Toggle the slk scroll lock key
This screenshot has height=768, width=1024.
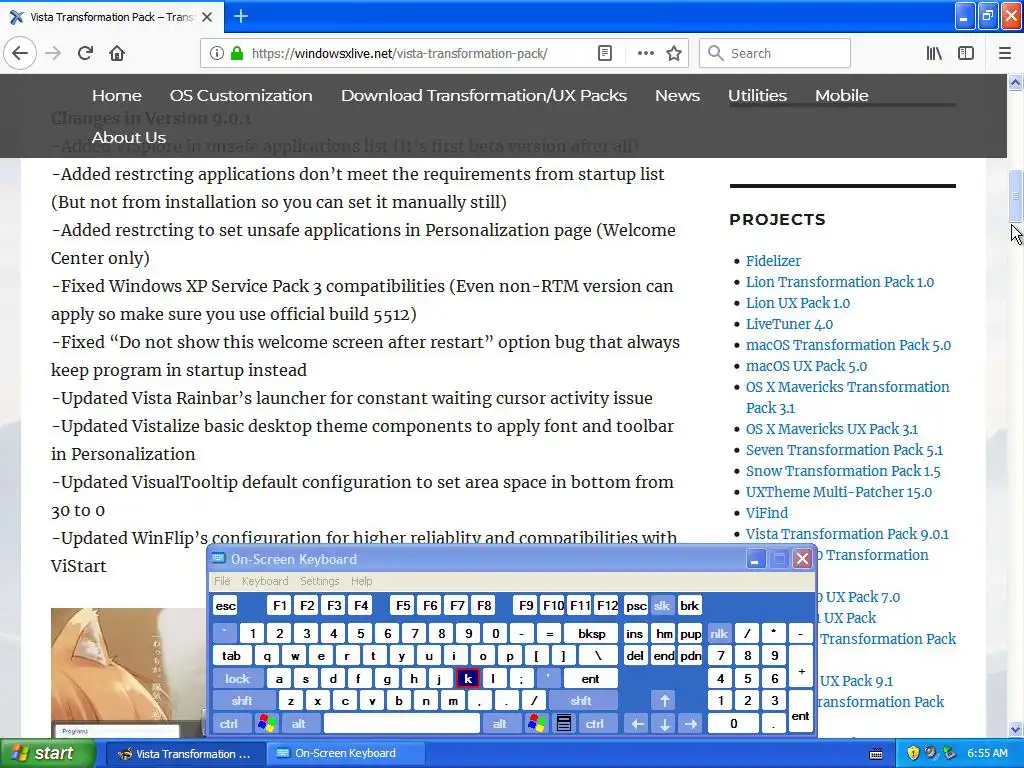[662, 606]
